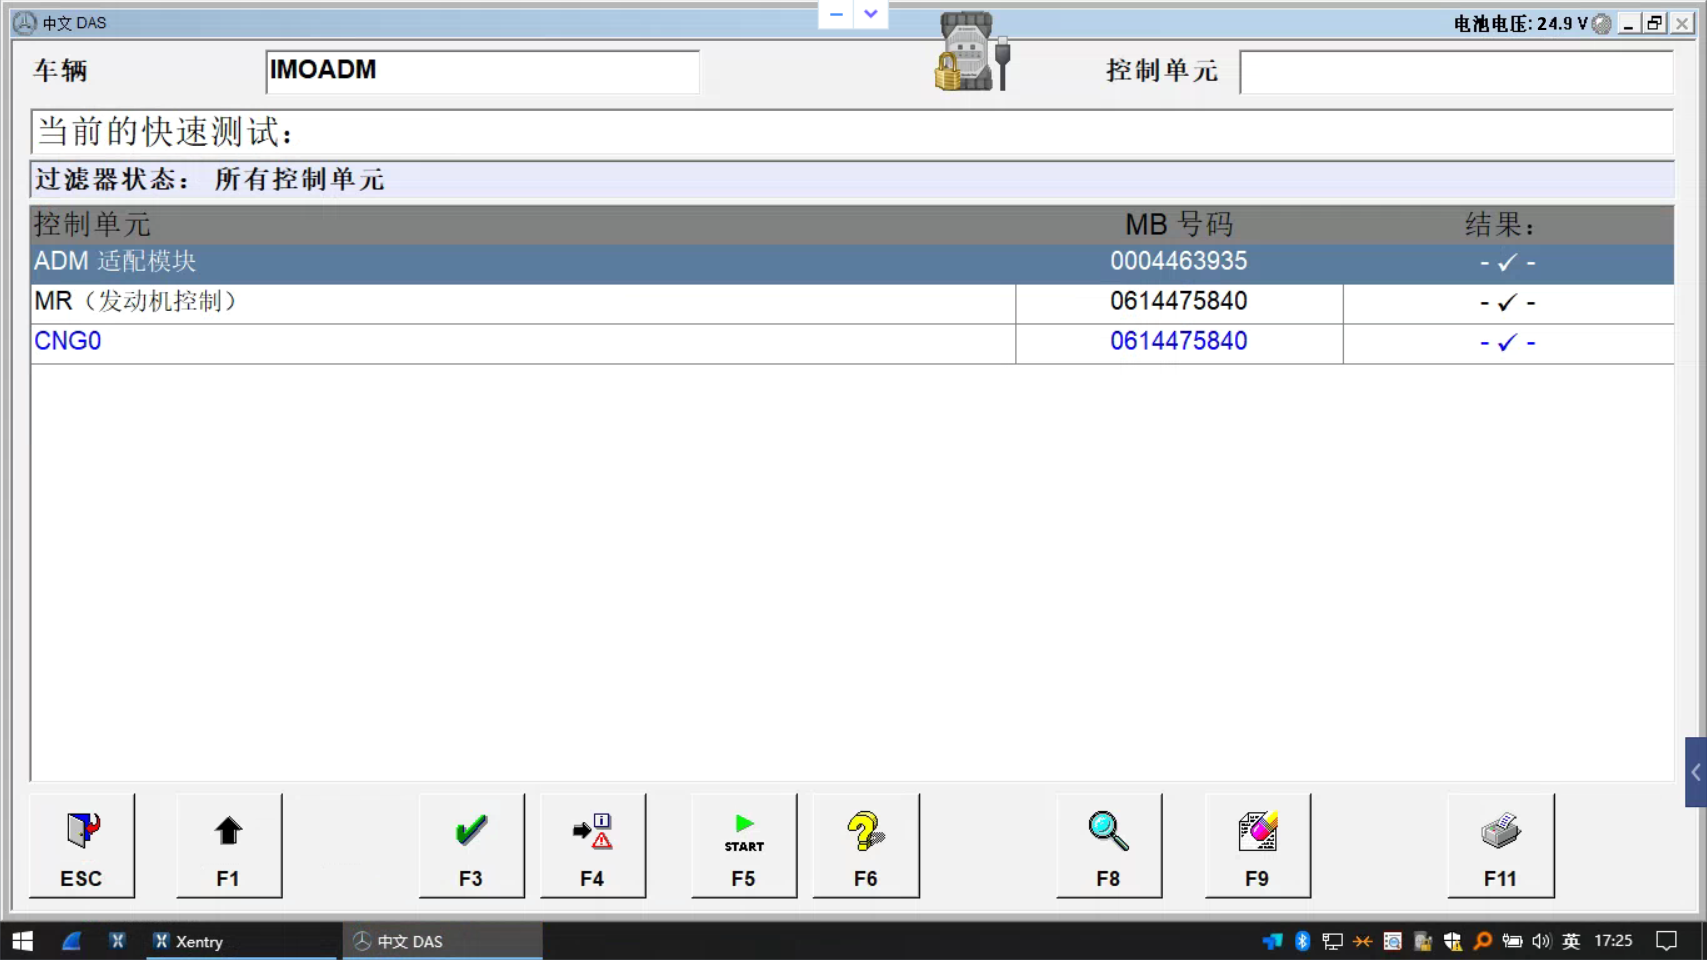Click the result checkmark in ADM row
The height and width of the screenshot is (960, 1707).
1508,263
